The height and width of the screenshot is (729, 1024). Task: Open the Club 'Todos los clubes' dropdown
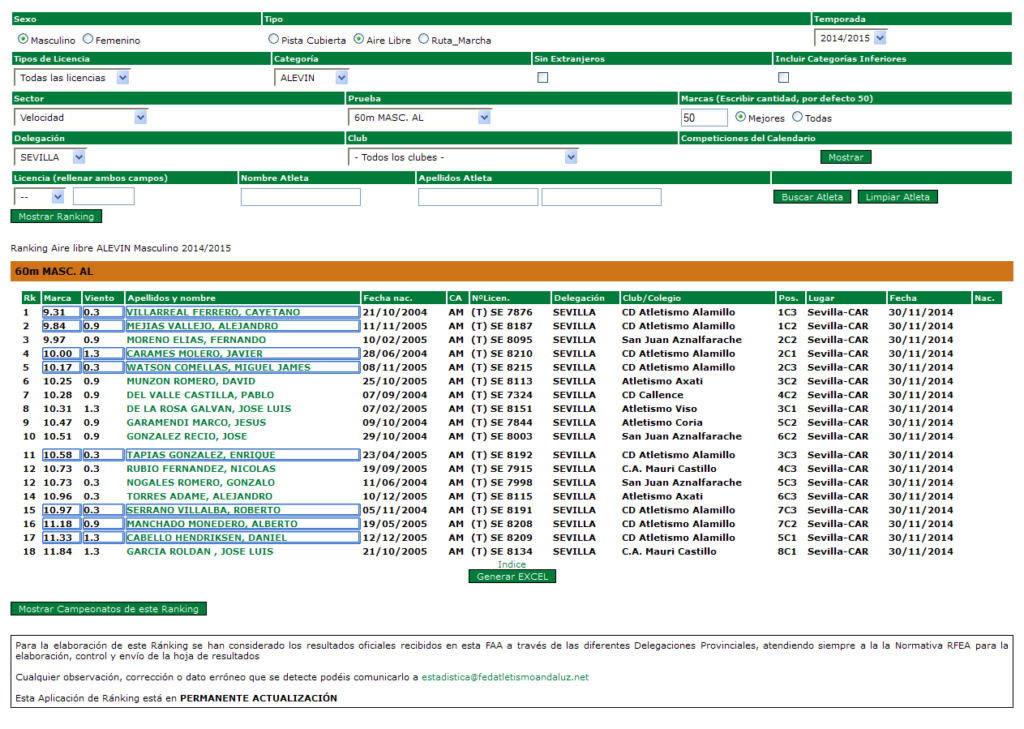(463, 157)
